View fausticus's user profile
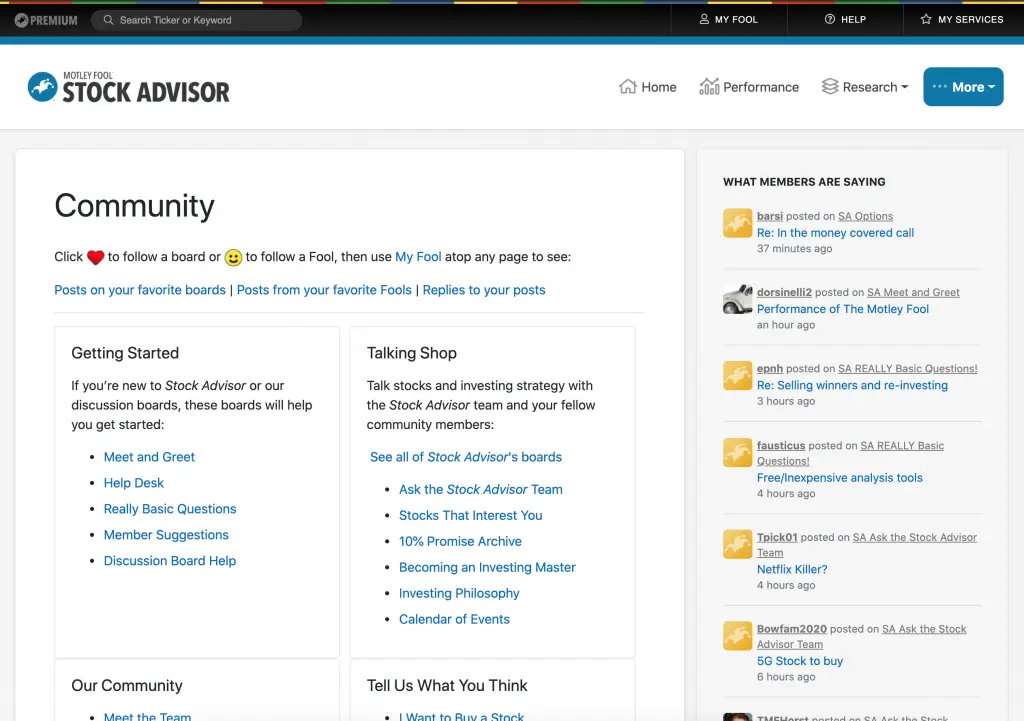The image size is (1024, 721). 781,446
